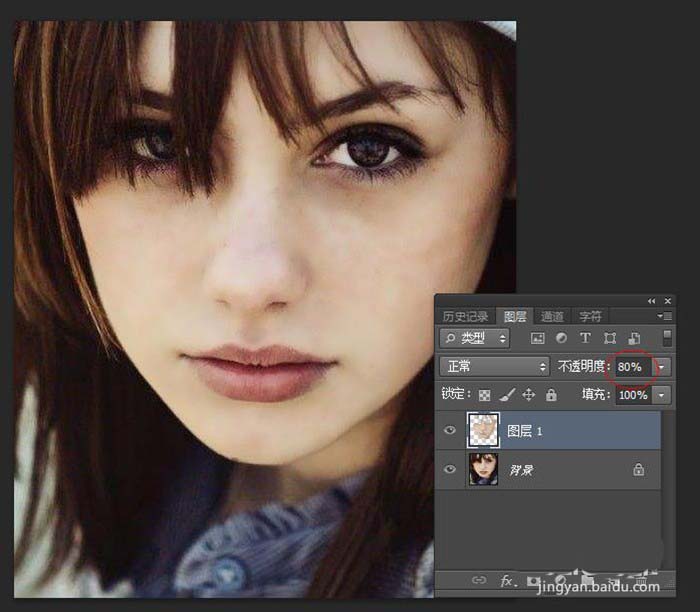Click the smart object filter icon
Viewport: 700px width, 612px height.
point(632,339)
